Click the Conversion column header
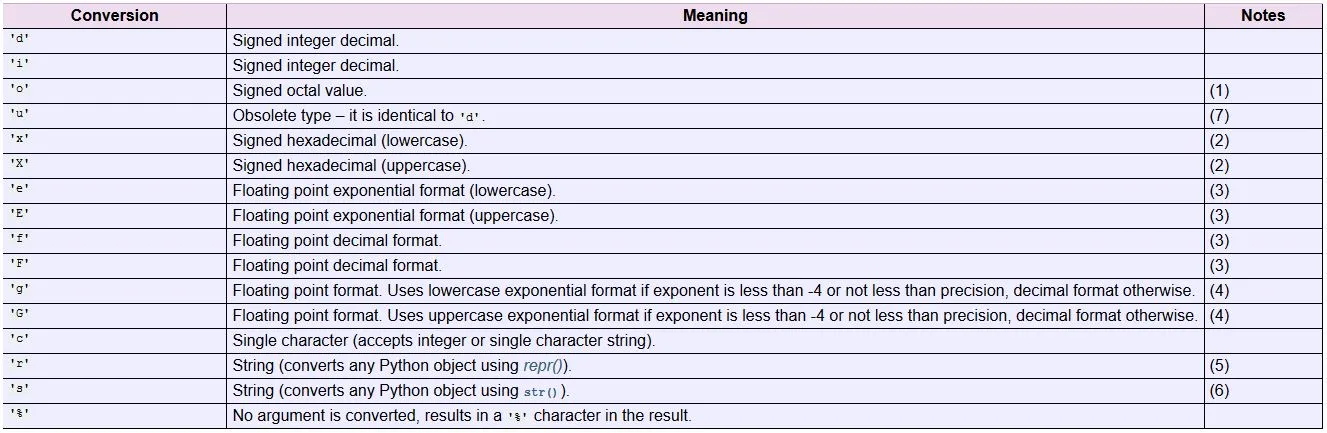The image size is (1327, 433). [x=114, y=16]
